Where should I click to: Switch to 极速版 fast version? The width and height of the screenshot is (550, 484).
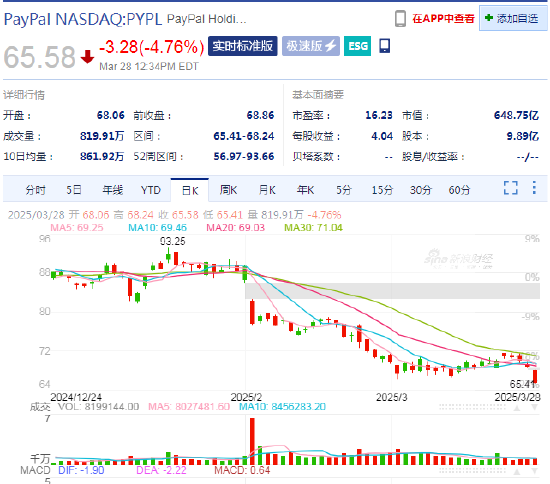tap(311, 46)
